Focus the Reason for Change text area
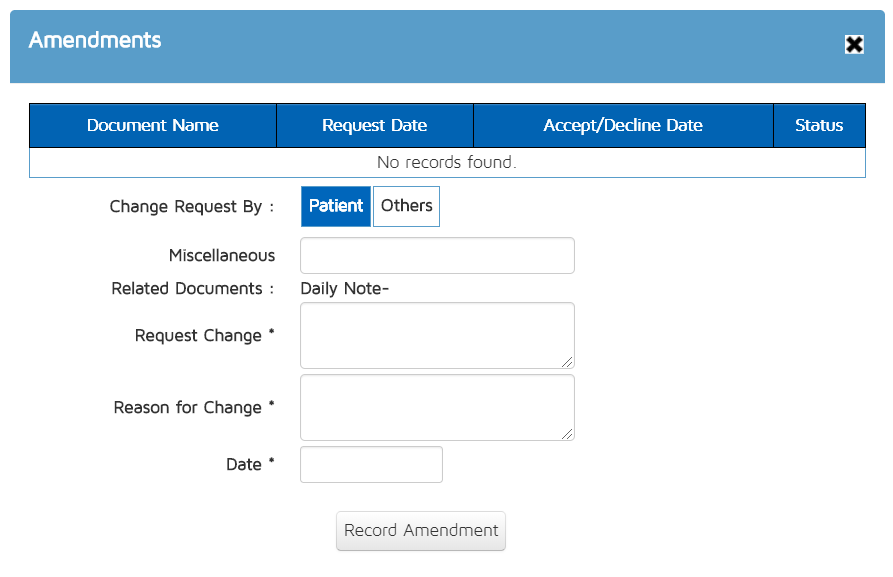The width and height of the screenshot is (893, 577). (437, 407)
